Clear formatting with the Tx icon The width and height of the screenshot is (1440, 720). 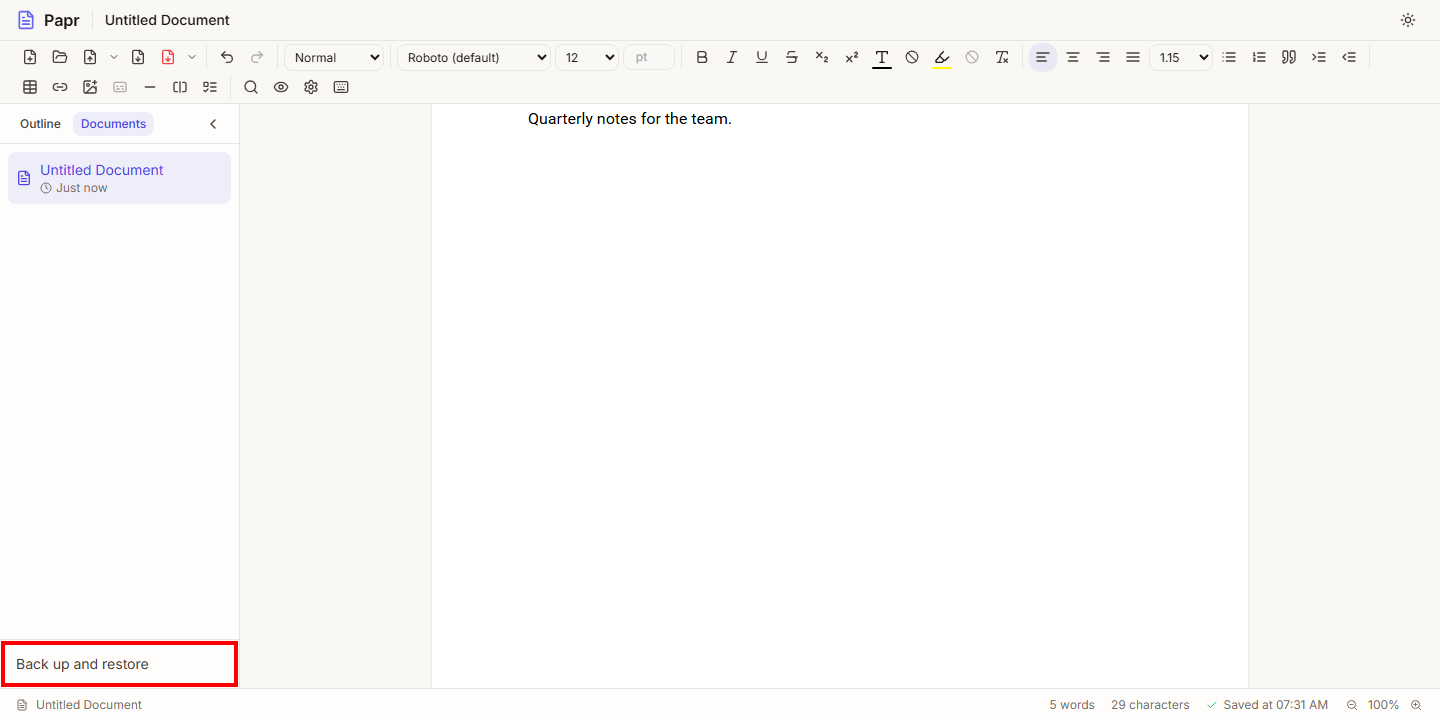coord(1002,57)
